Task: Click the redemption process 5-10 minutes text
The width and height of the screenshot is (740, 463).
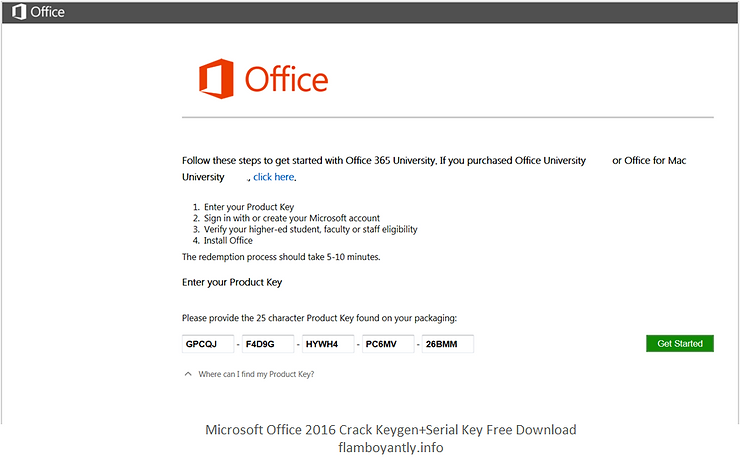Action: click(x=281, y=257)
